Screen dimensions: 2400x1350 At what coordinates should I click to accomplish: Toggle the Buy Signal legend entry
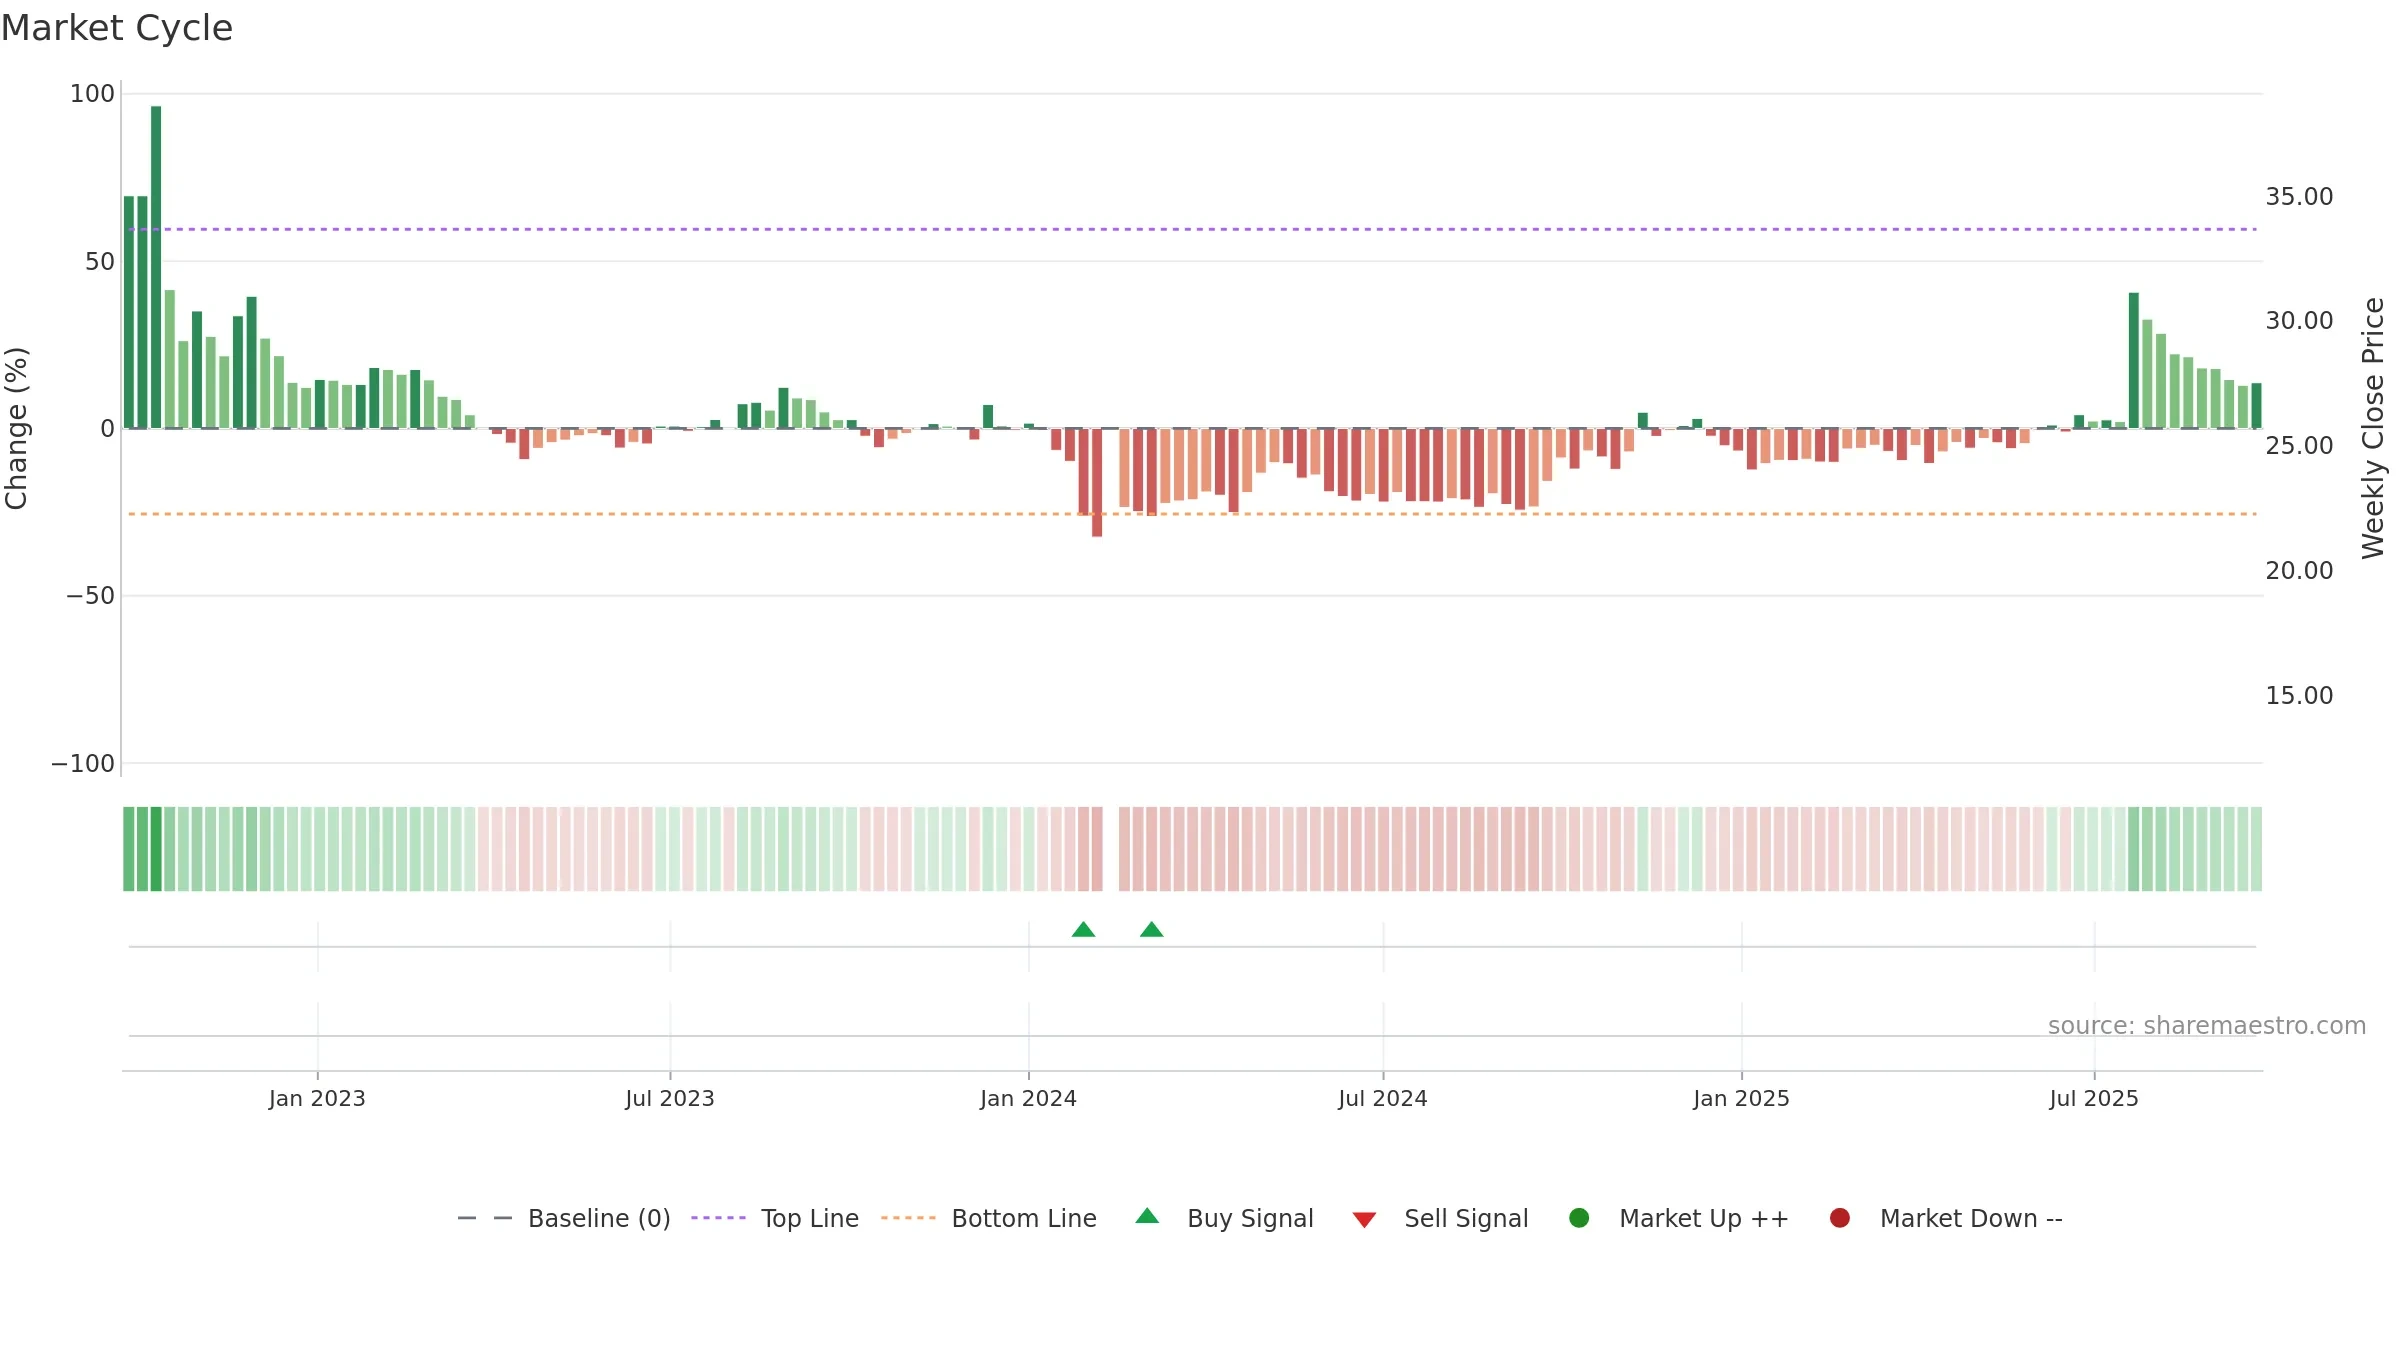pos(1224,1218)
